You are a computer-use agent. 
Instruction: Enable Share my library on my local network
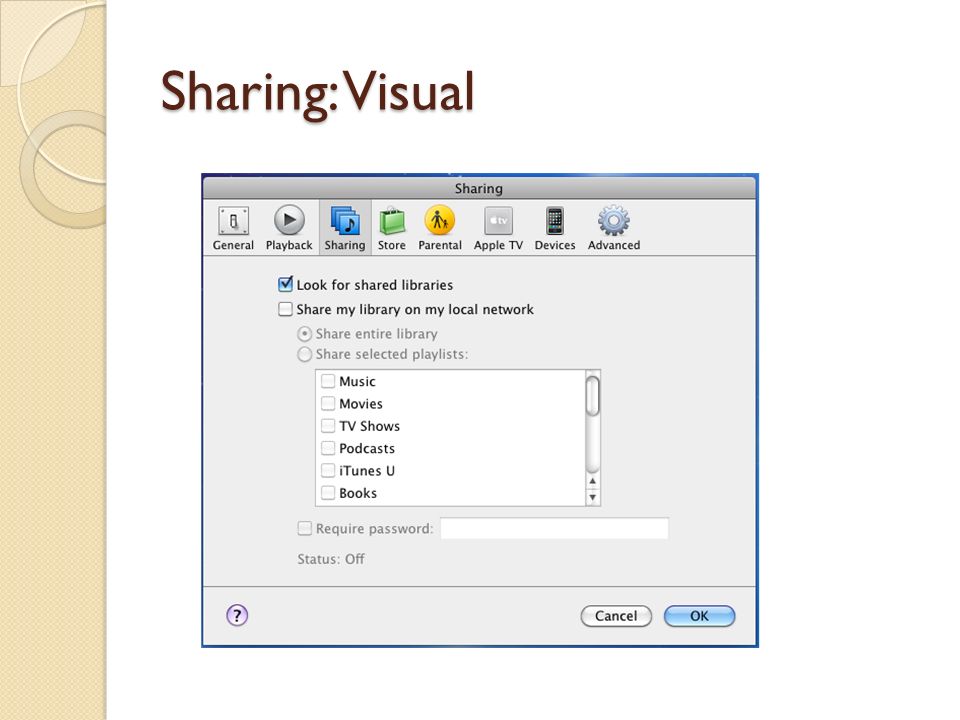(x=285, y=309)
